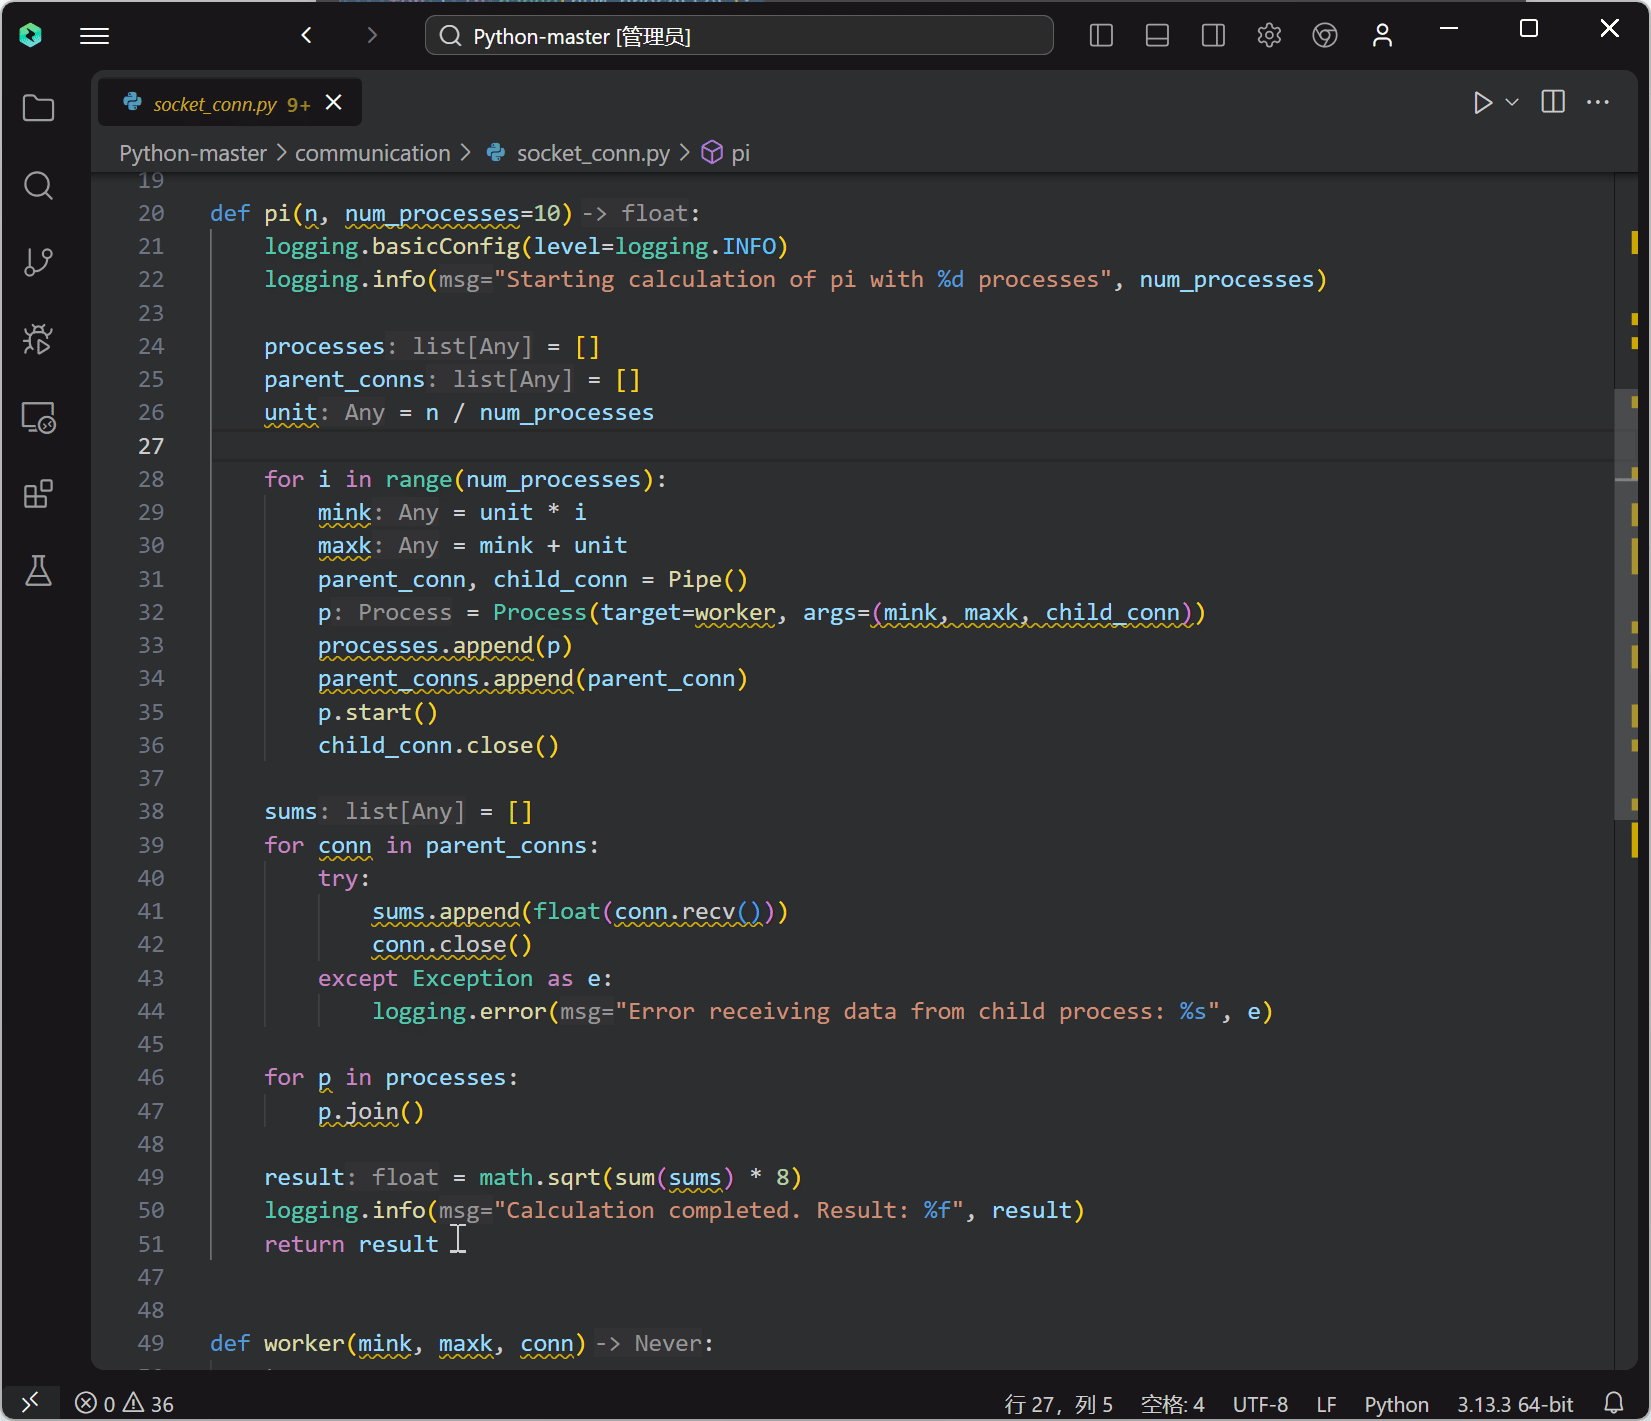The width and height of the screenshot is (1651, 1421).
Task: Close the socket_conn.py tab
Action: coord(334,103)
